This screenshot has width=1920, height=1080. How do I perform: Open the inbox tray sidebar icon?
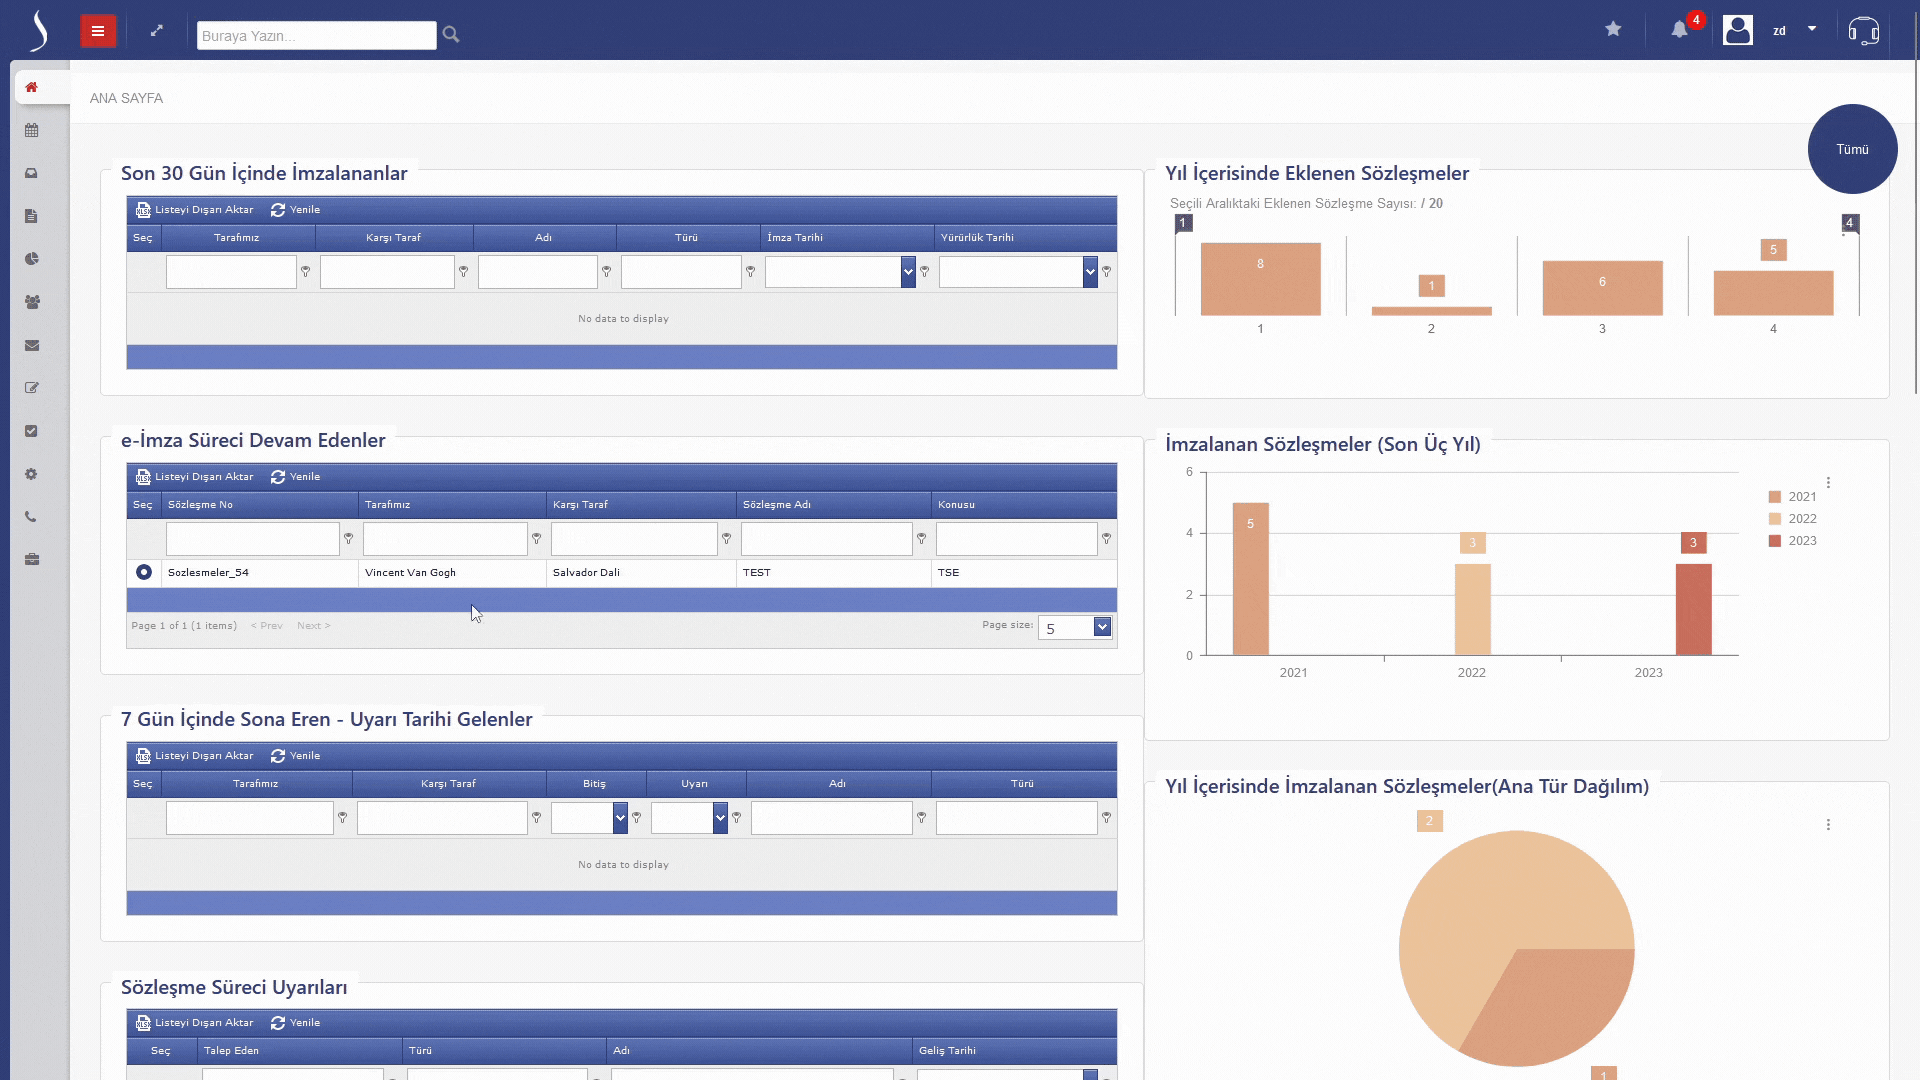pyautogui.click(x=32, y=173)
